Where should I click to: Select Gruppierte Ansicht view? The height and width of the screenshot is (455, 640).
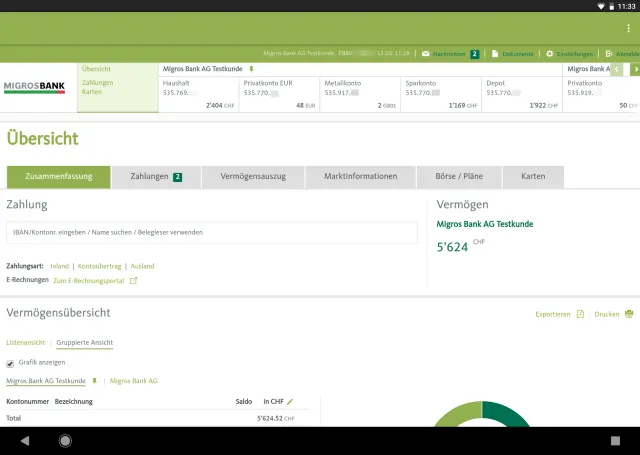[x=84, y=342]
